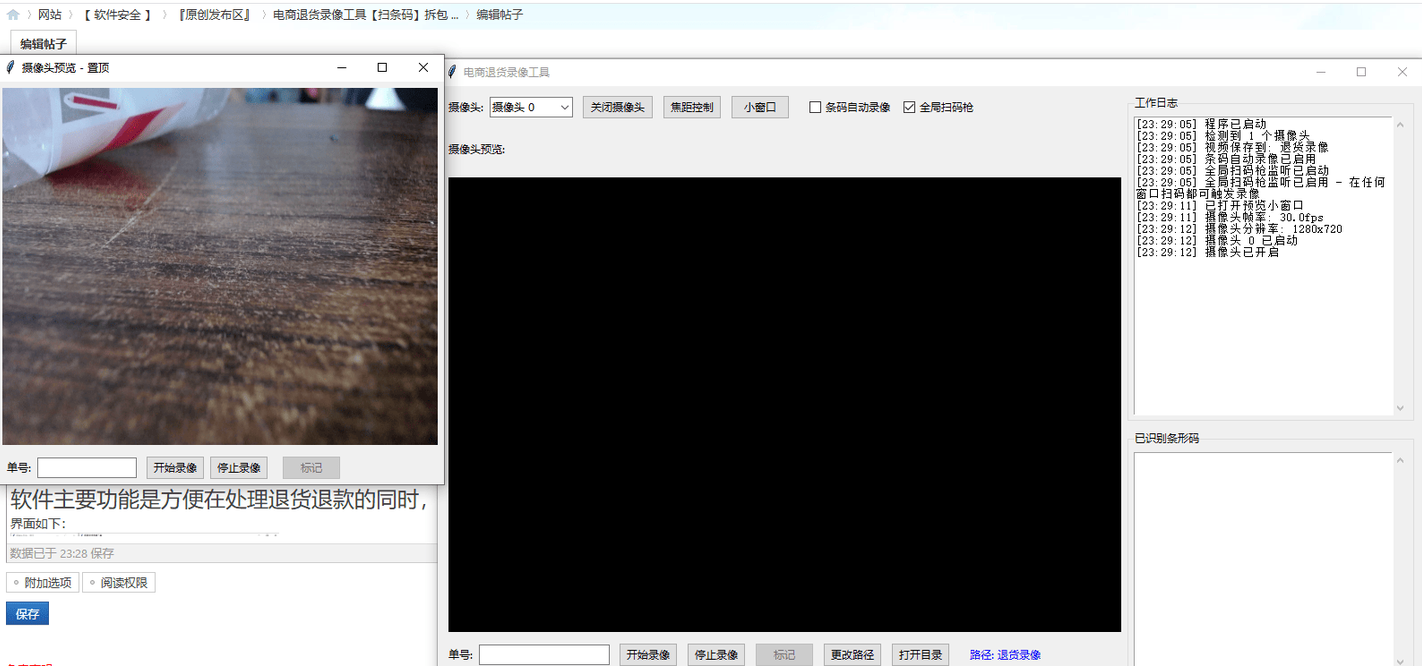Screen dimensions: 1422x666
Task: Click the blue 保存 button
Action: (x=27, y=614)
